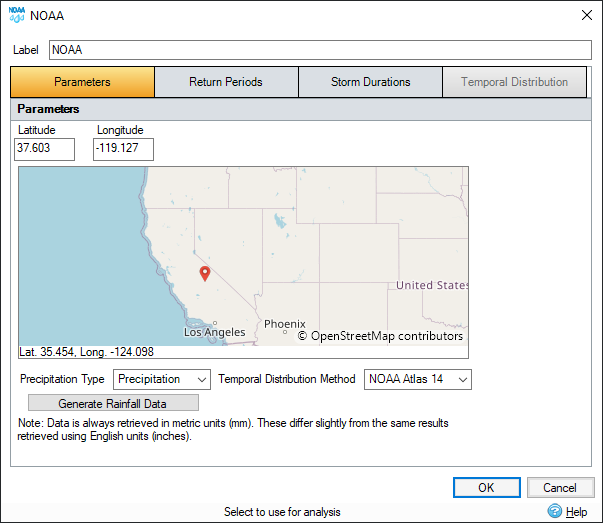
Task: Click the Los Angeles label on map
Action: click(215, 332)
